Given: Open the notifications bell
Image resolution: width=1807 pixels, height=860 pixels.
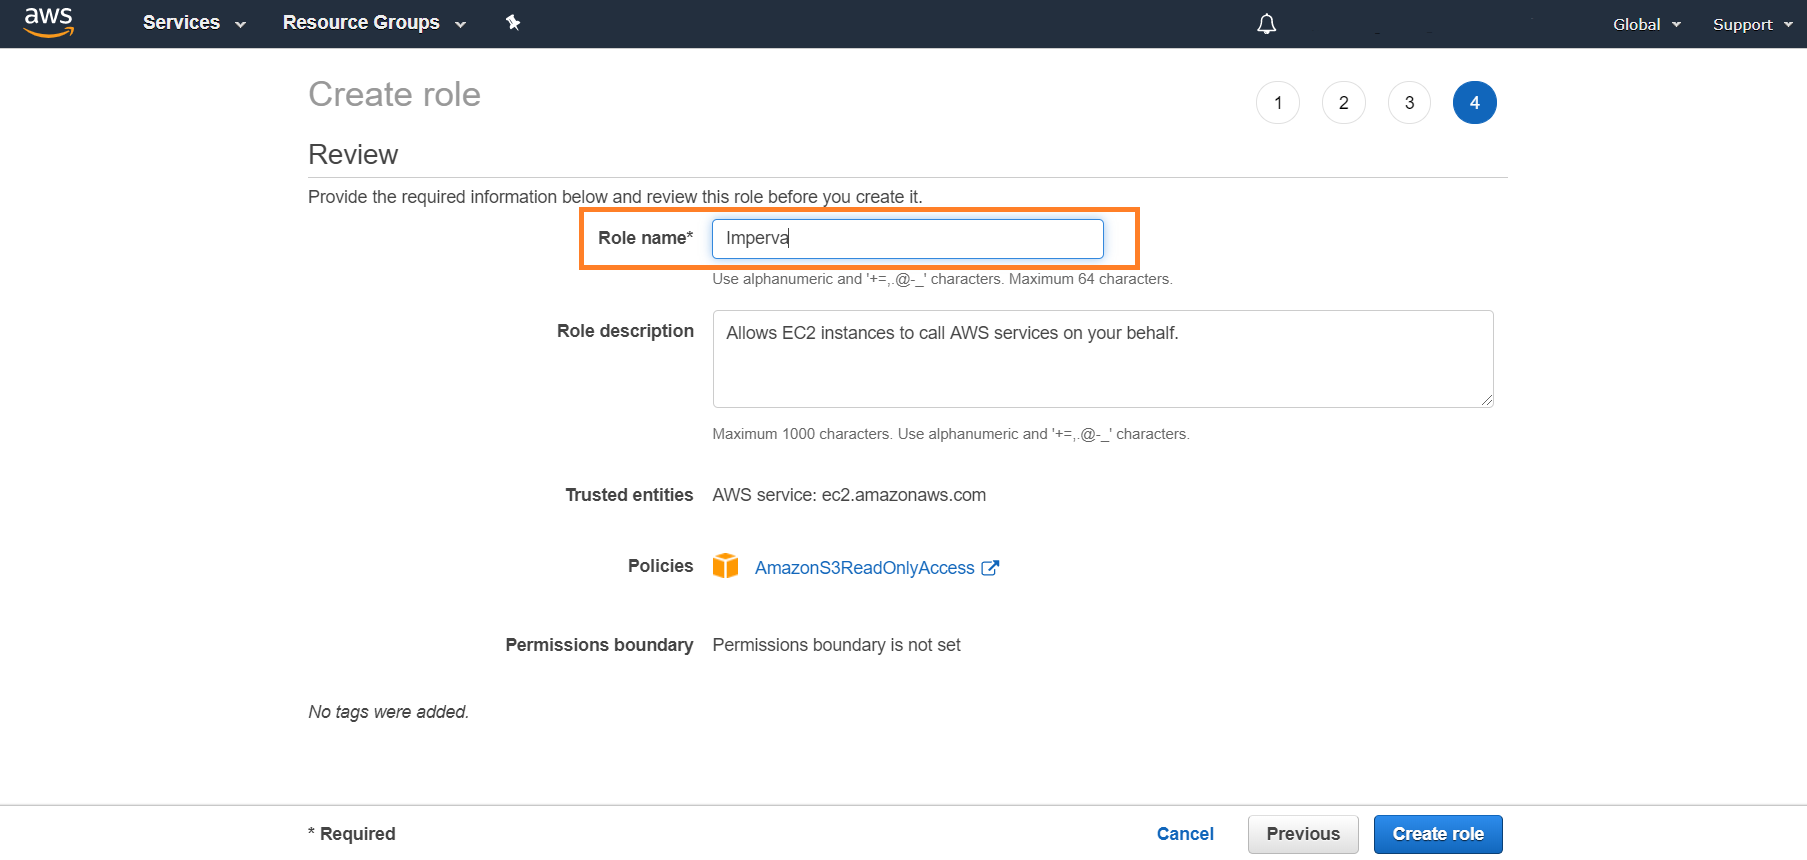Looking at the screenshot, I should (x=1266, y=24).
